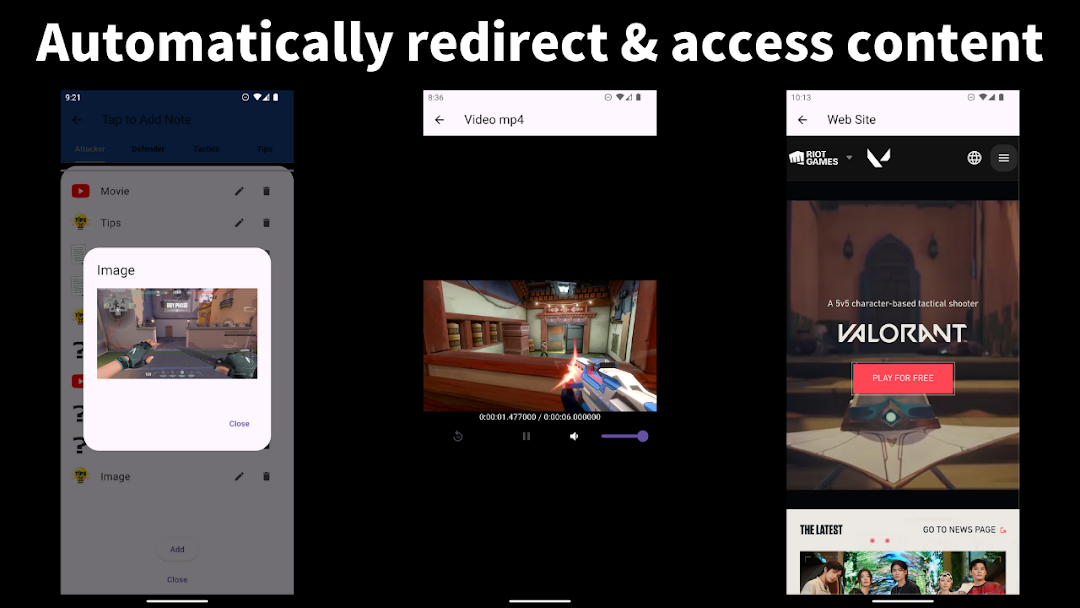Screen dimensions: 1080x608
Task: Open the Image row tips icon
Action: (81, 476)
